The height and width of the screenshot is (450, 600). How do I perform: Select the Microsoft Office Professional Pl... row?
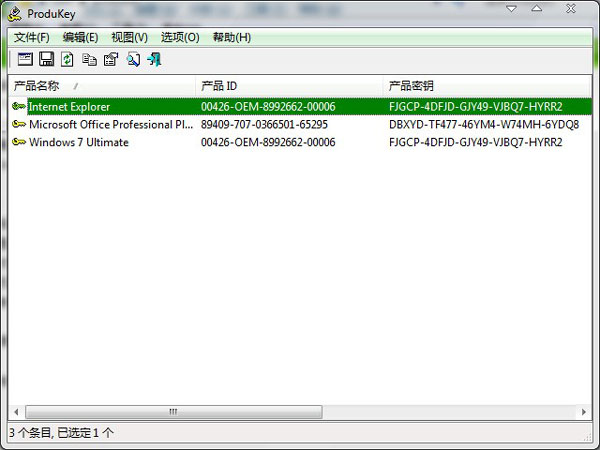300,124
